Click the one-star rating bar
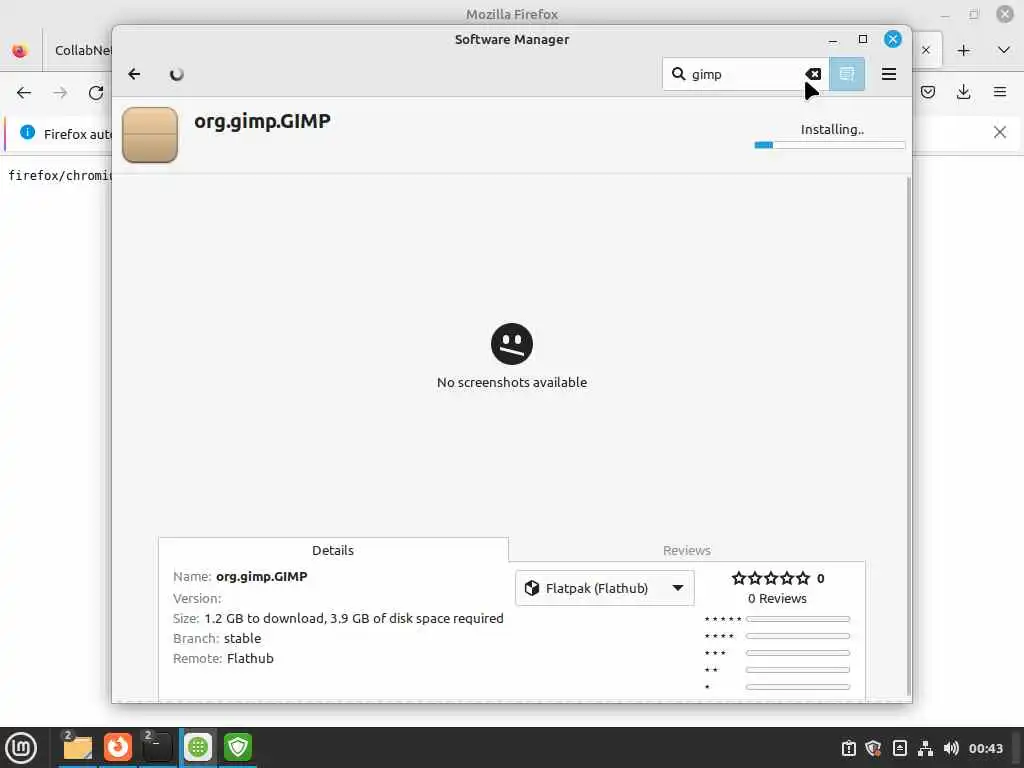The height and width of the screenshot is (768, 1024). [798, 686]
